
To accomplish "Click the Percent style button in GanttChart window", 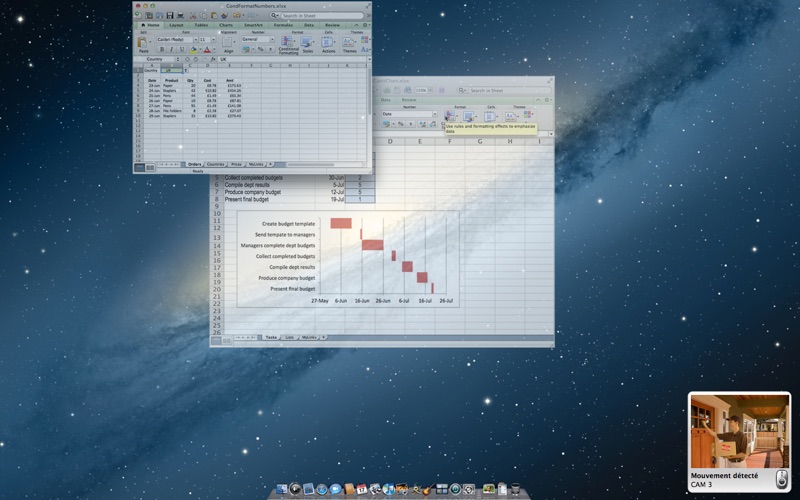I will pos(401,124).
